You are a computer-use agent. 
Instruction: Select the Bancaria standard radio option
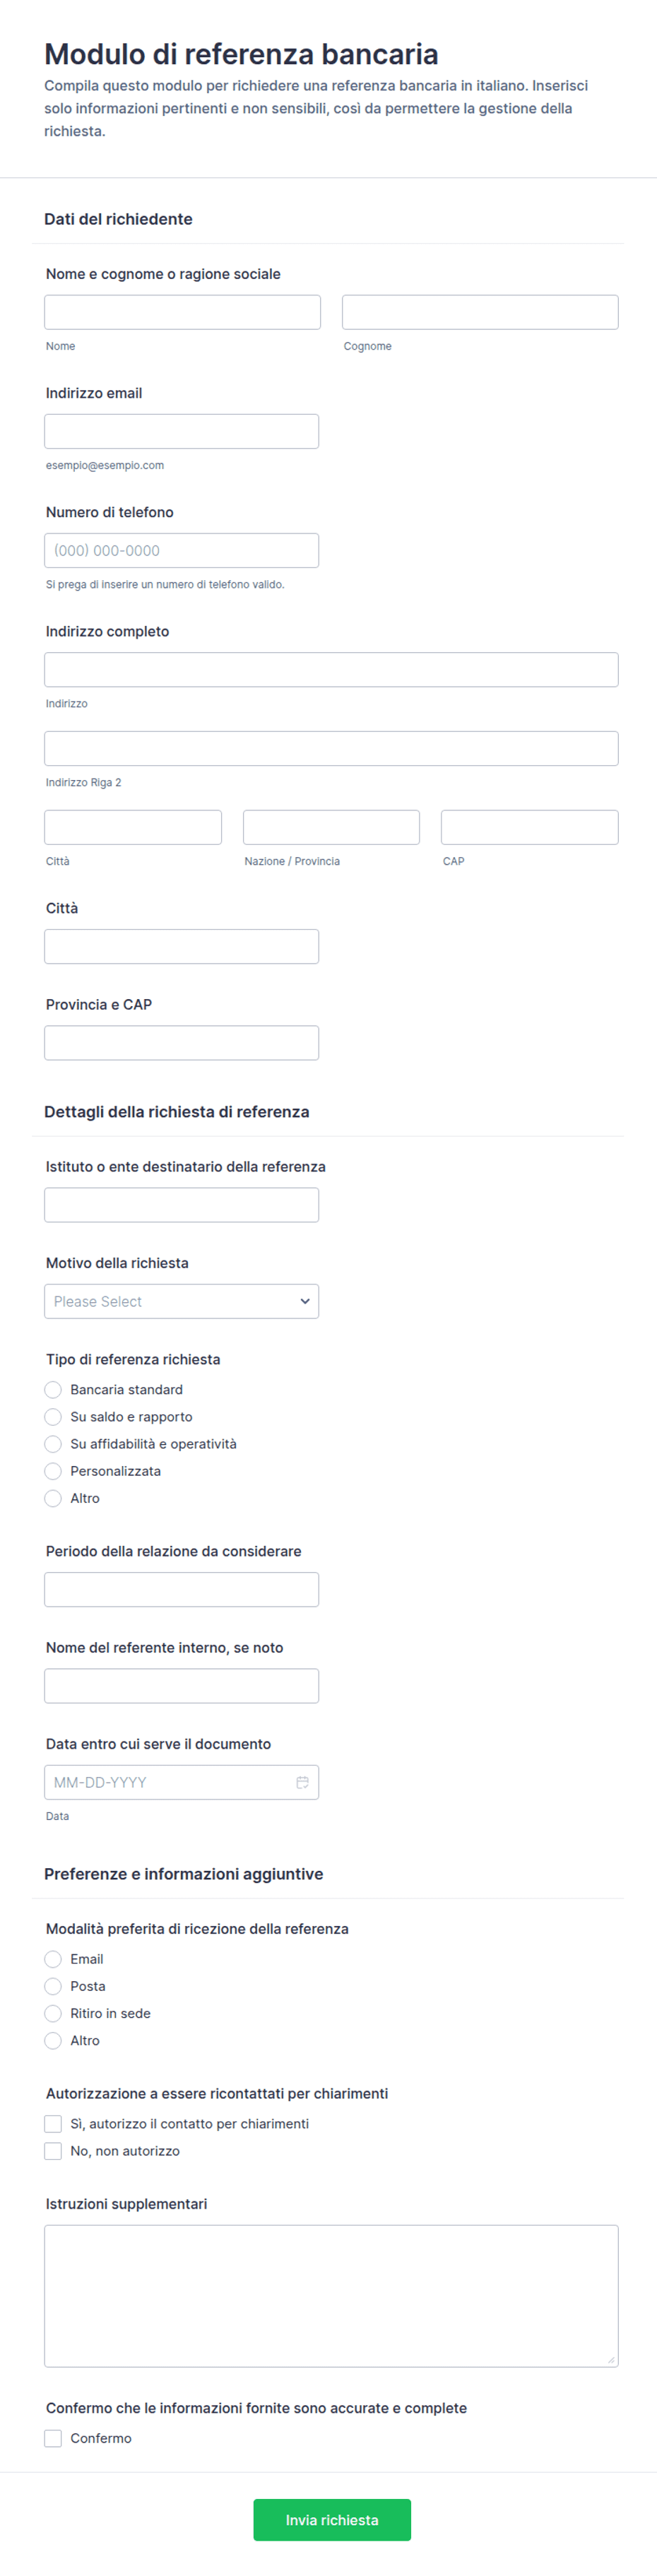coord(53,1390)
